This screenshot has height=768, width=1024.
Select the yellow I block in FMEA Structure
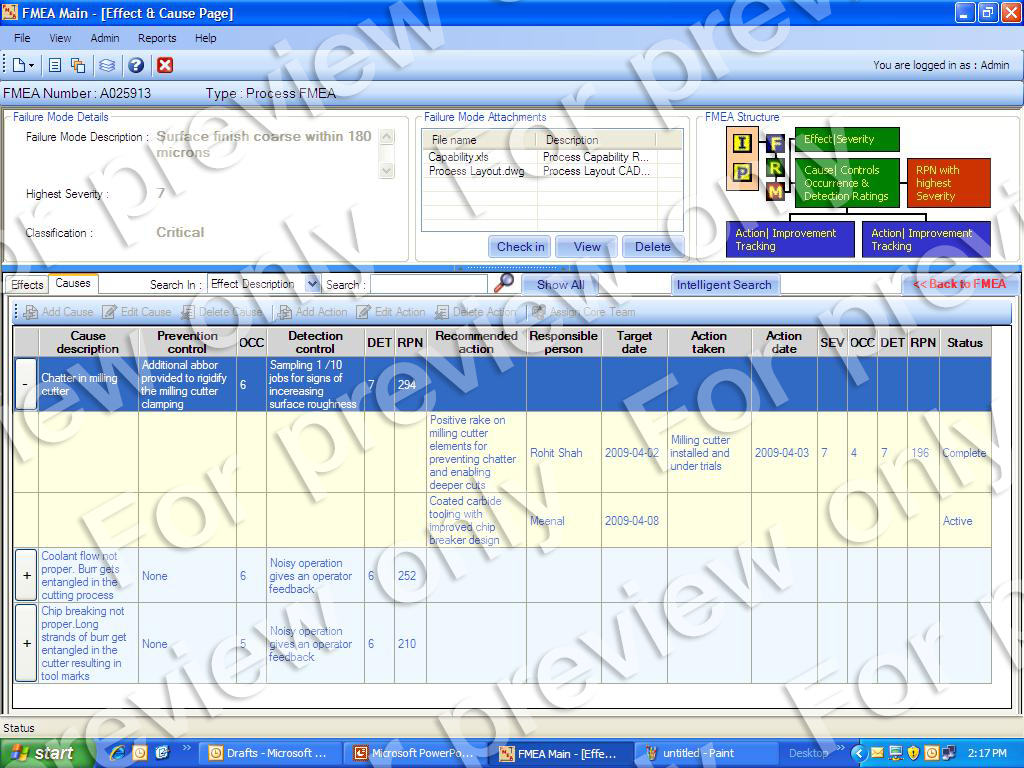point(741,143)
